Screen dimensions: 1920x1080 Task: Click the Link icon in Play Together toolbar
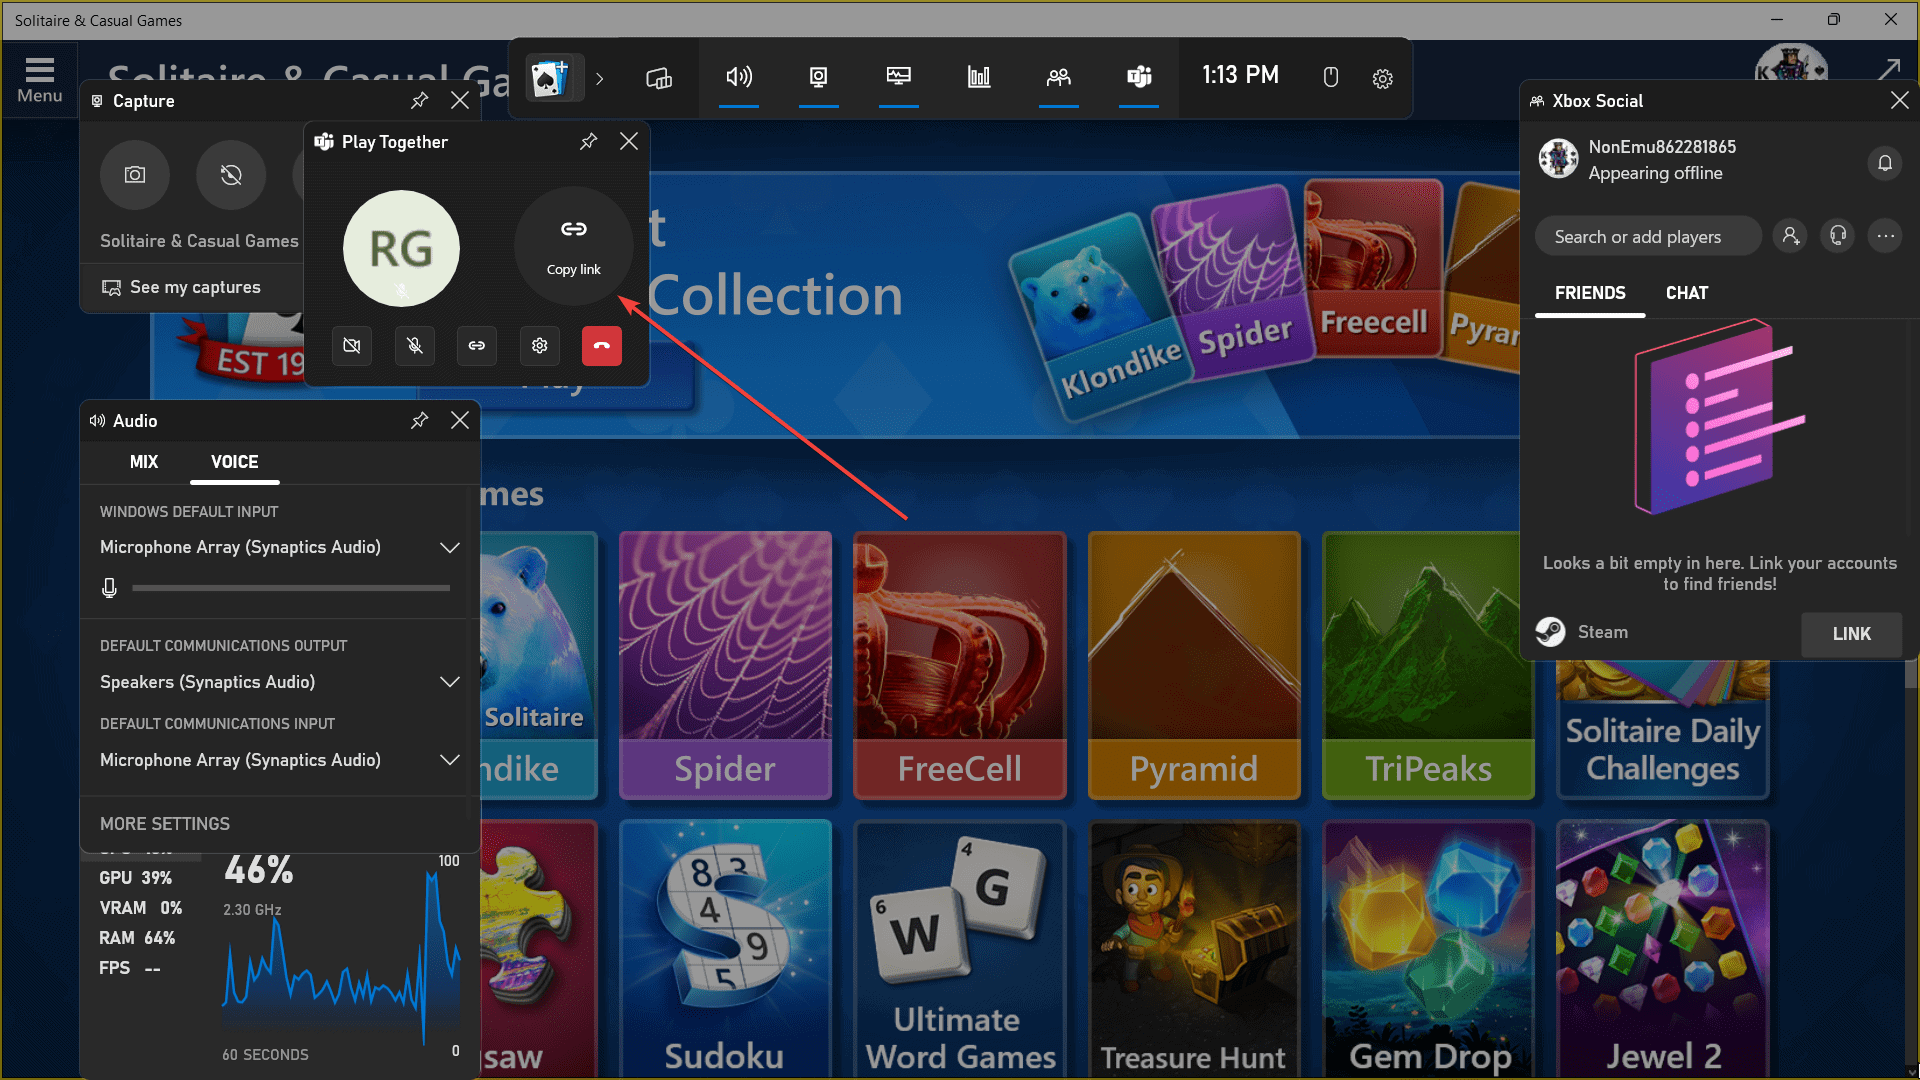click(476, 345)
